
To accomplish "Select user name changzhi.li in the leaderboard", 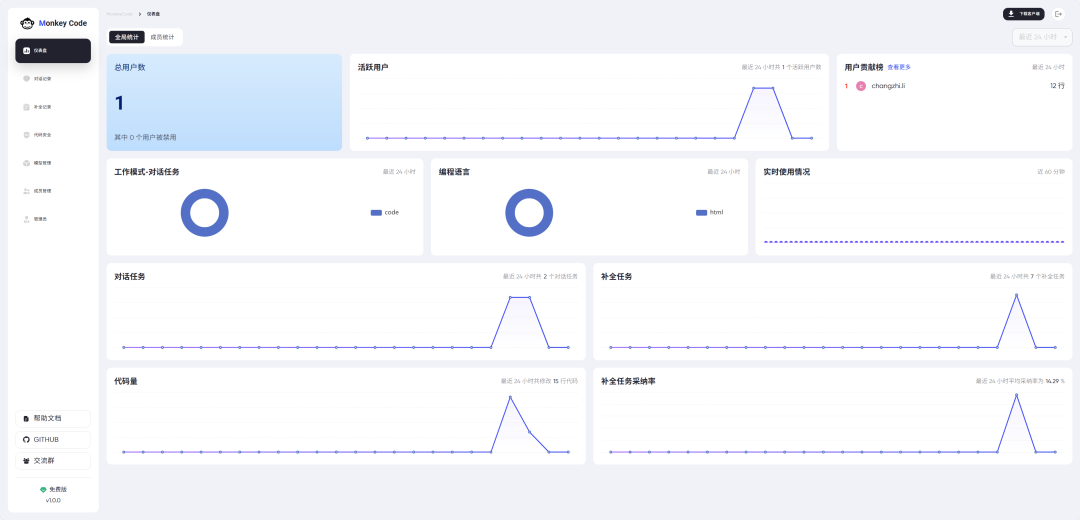I will (889, 86).
